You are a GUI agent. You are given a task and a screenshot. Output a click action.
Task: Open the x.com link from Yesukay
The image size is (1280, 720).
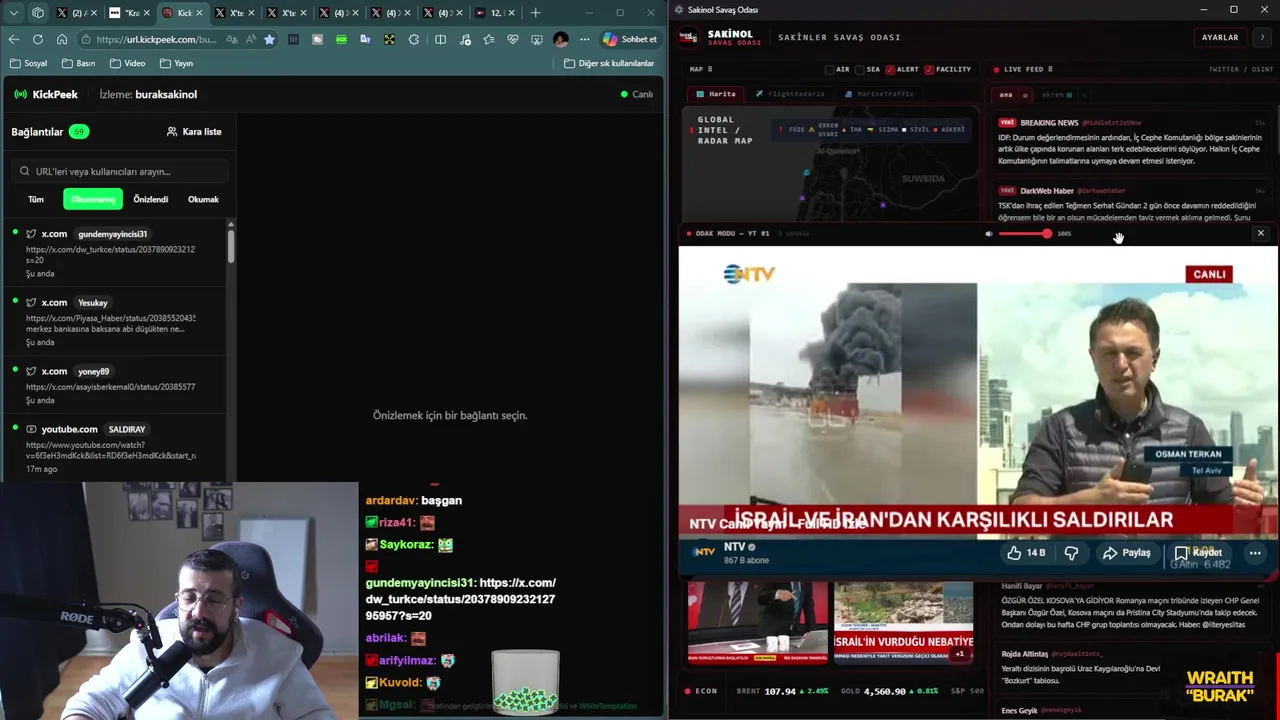pyautogui.click(x=115, y=321)
